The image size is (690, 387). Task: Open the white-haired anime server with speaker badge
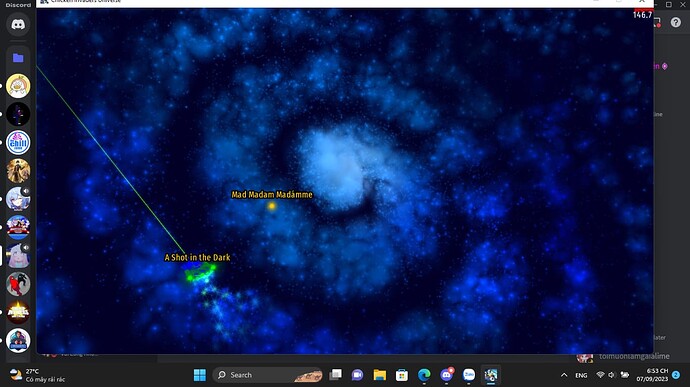coord(18,199)
